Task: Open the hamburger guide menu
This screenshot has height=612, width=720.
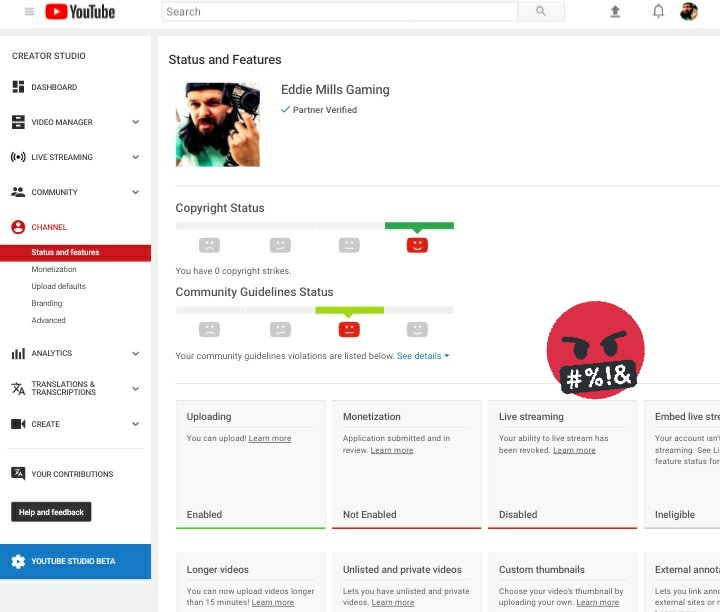Action: click(x=29, y=11)
